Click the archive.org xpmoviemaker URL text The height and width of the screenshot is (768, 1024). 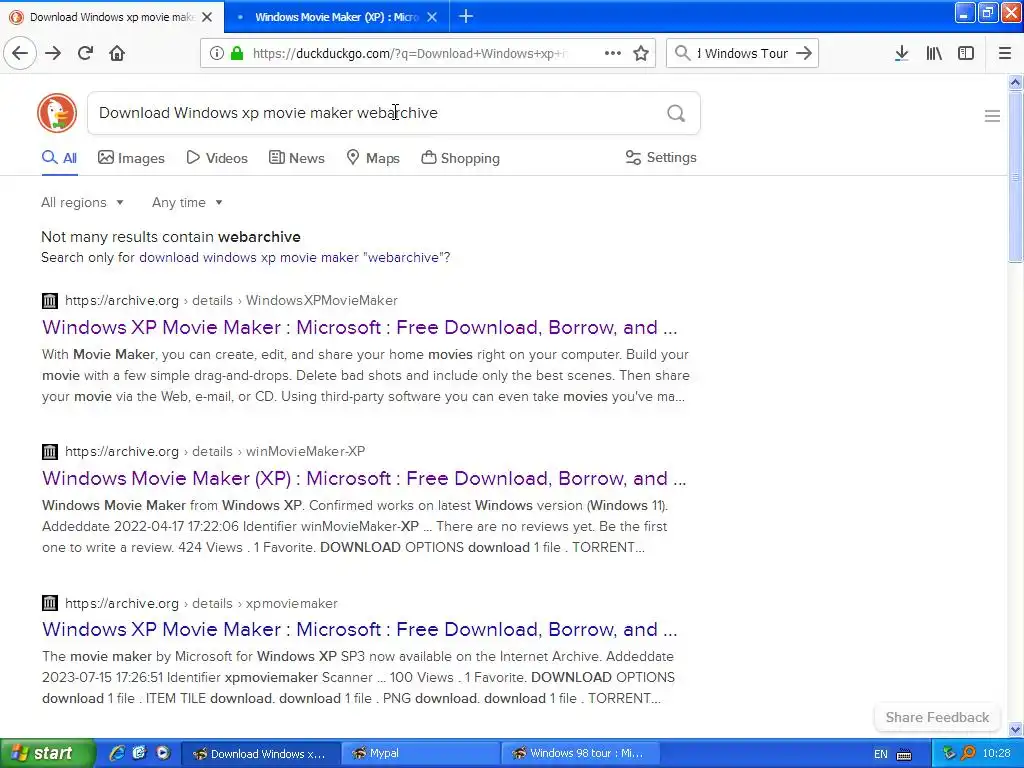point(201,603)
